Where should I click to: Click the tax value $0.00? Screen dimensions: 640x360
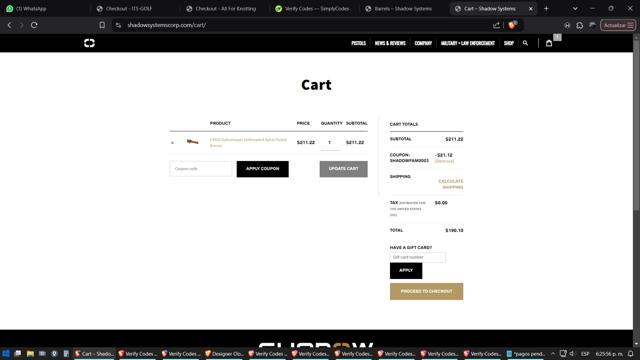tap(441, 203)
